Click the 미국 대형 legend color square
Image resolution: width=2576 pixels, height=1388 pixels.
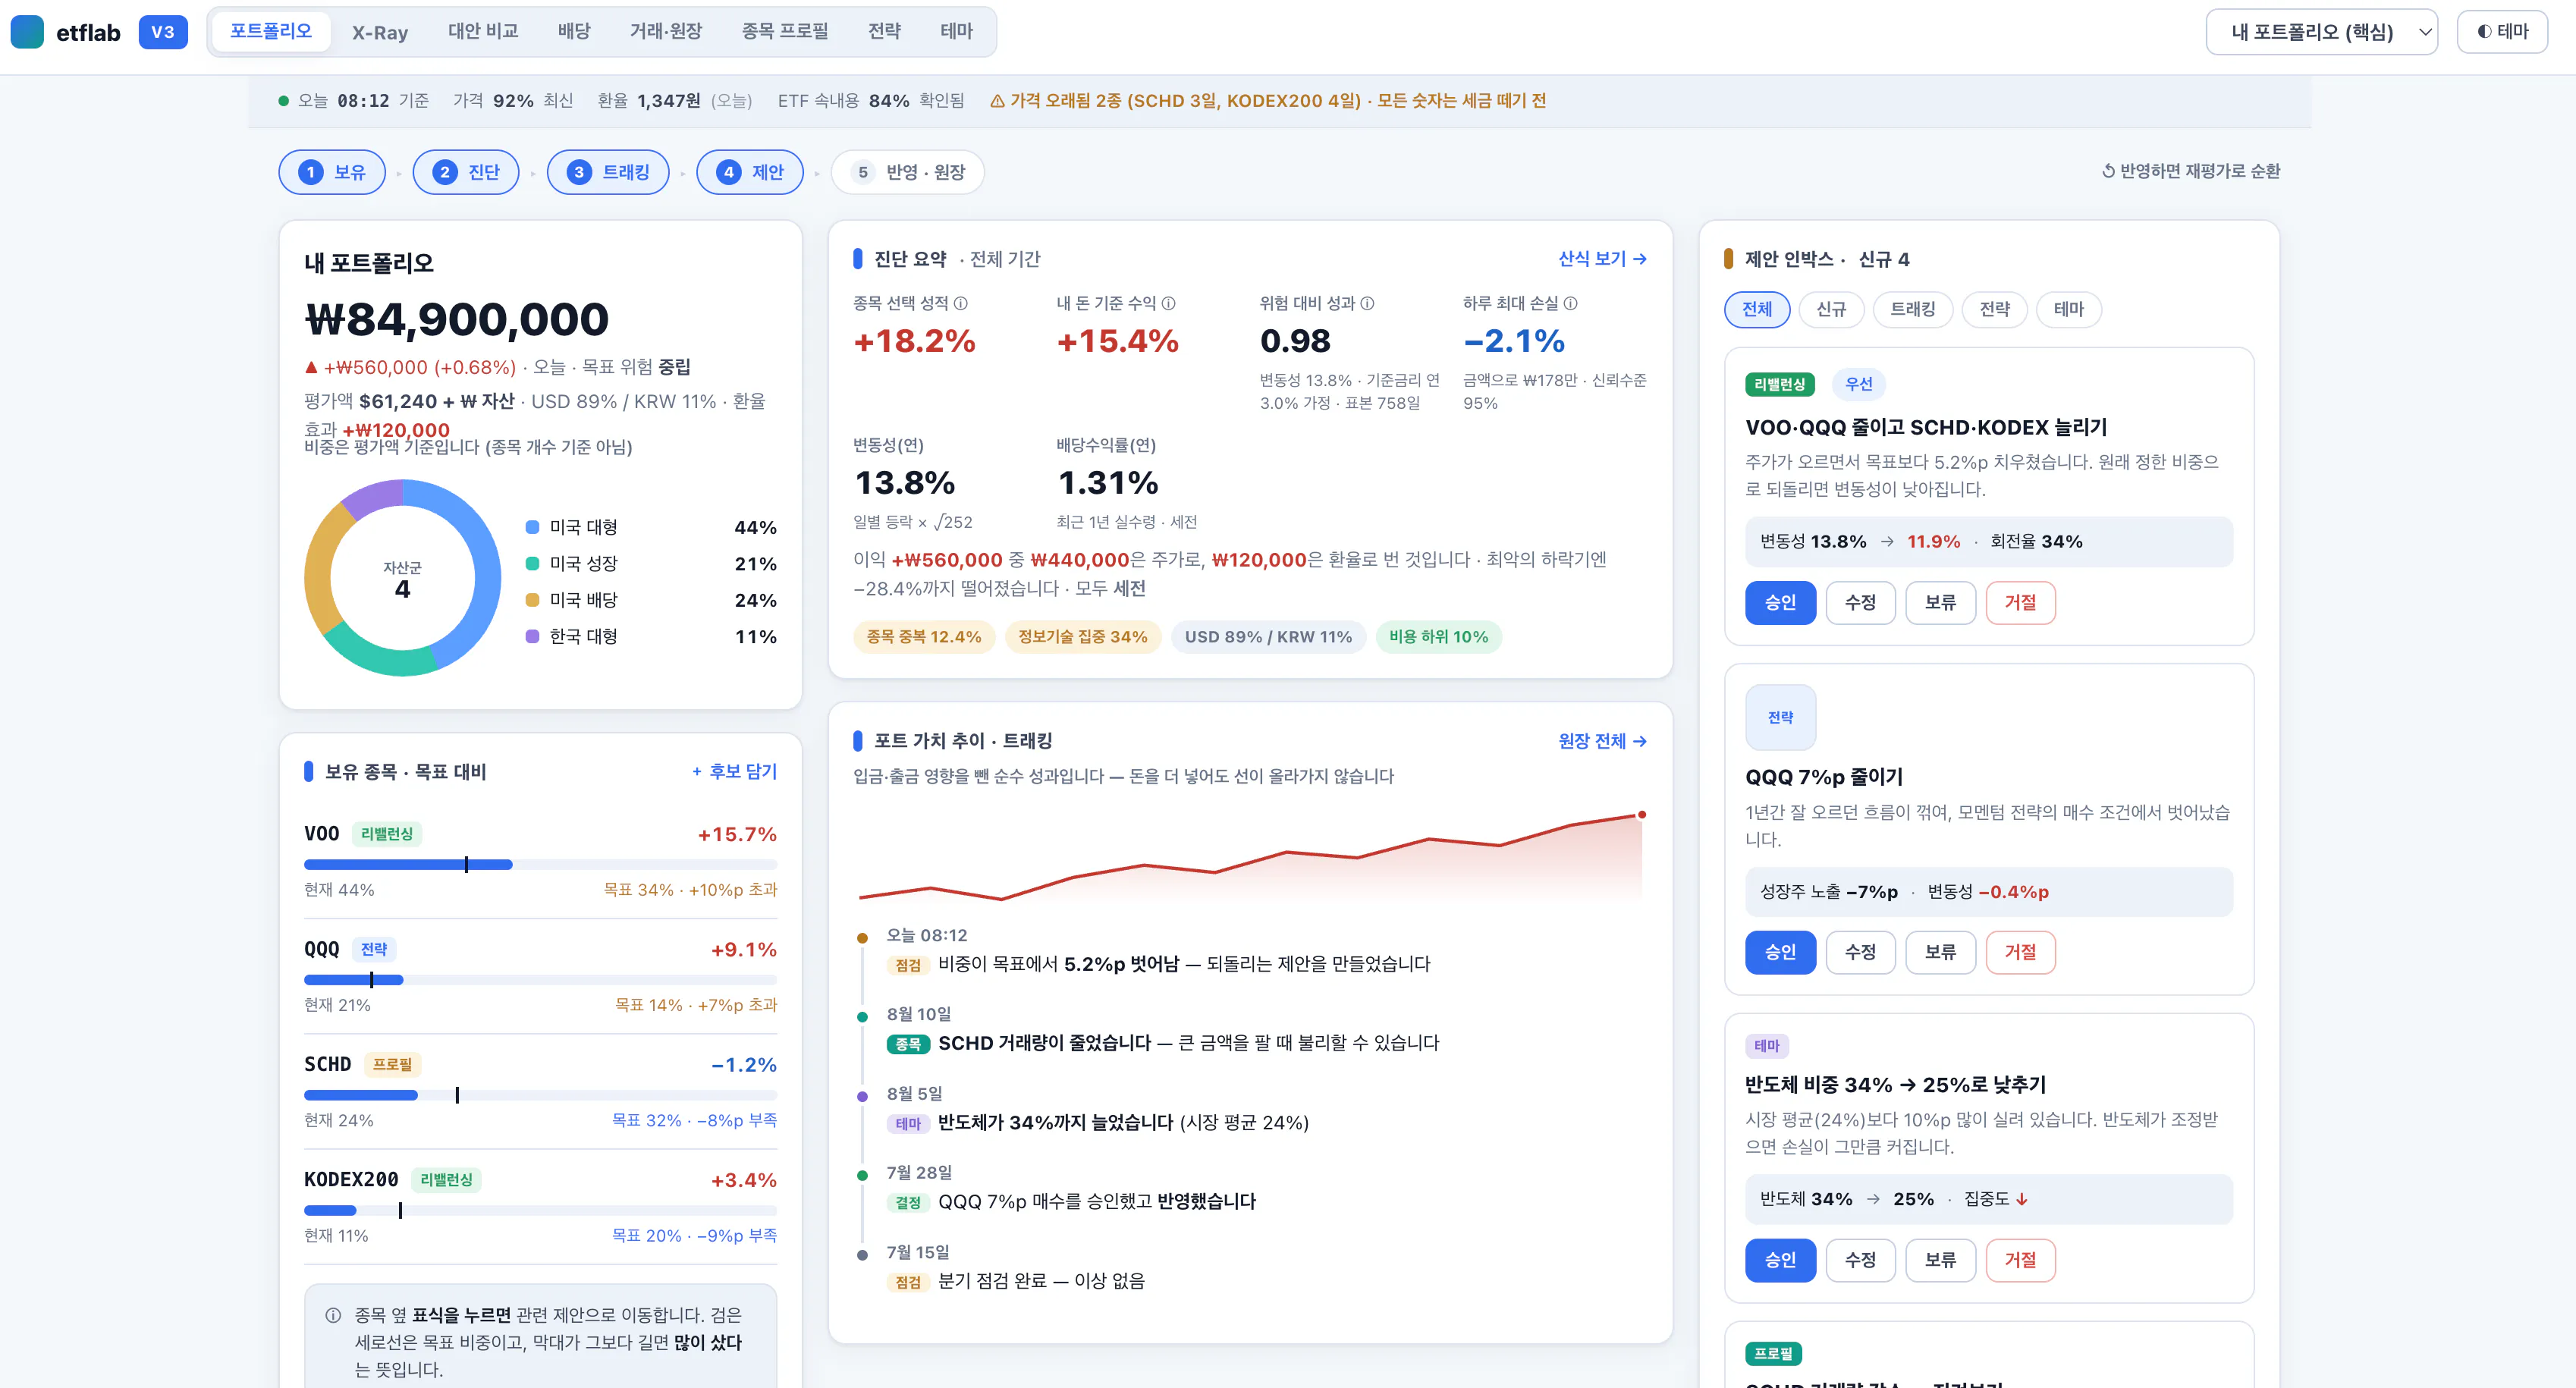pos(533,527)
